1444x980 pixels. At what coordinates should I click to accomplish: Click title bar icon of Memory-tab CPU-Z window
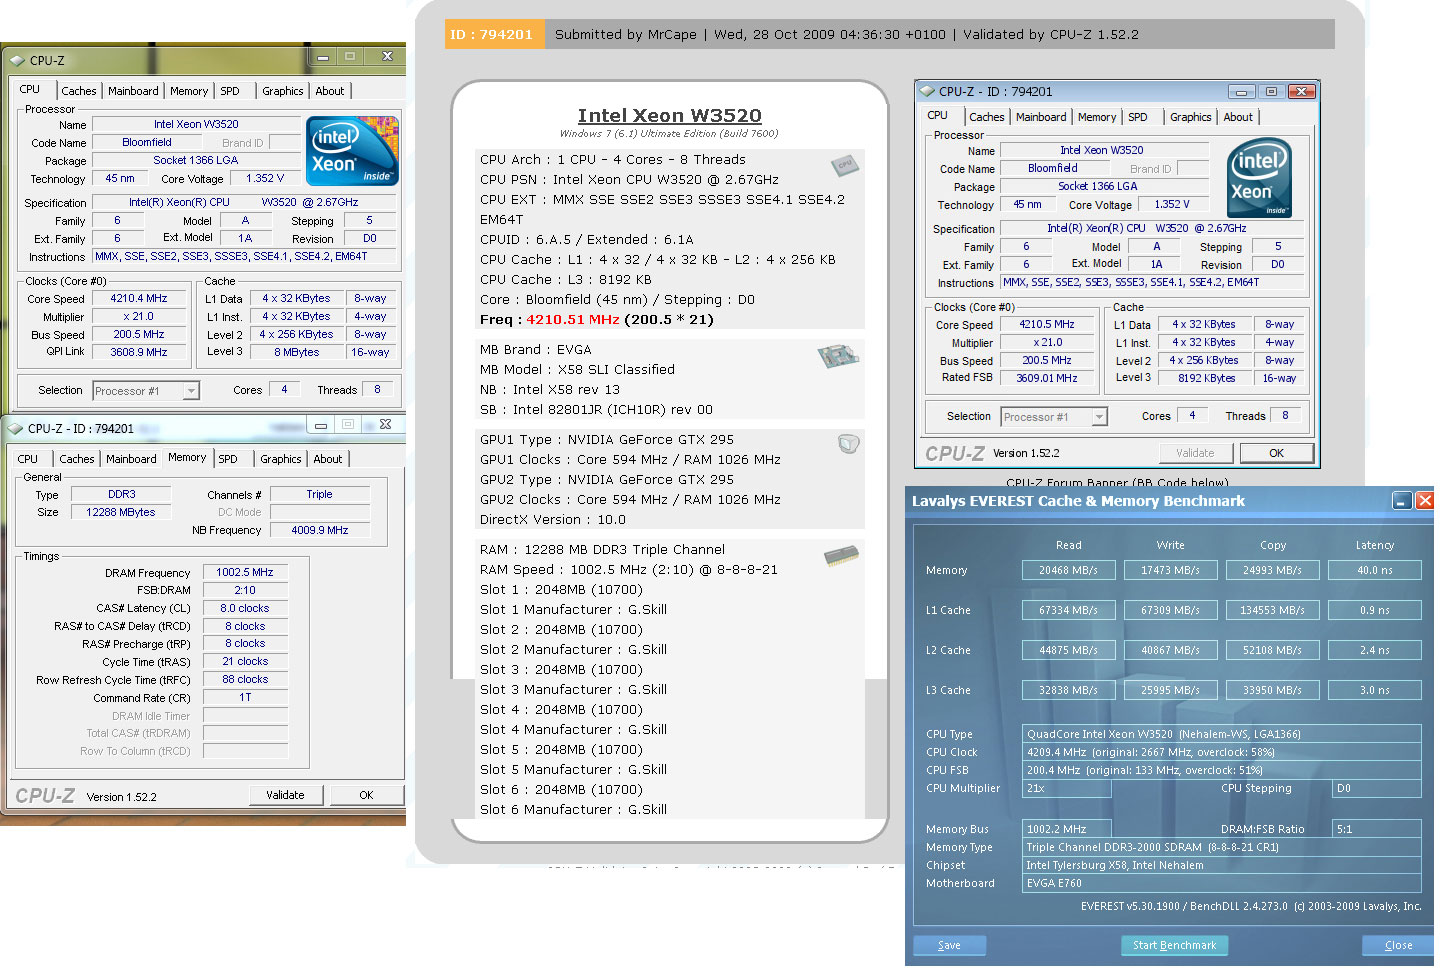16,428
